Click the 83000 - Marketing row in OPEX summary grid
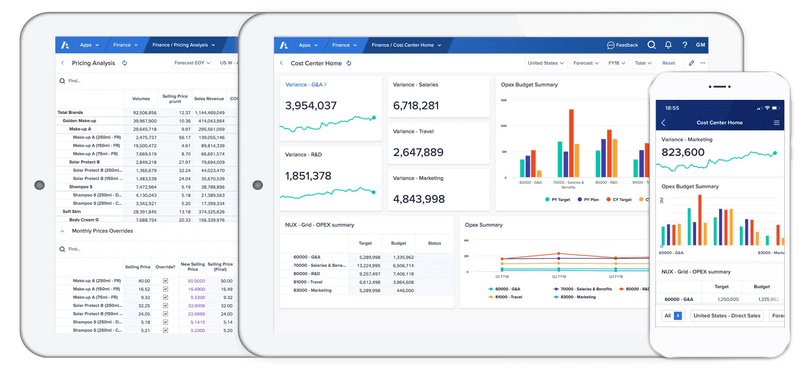 367,291
